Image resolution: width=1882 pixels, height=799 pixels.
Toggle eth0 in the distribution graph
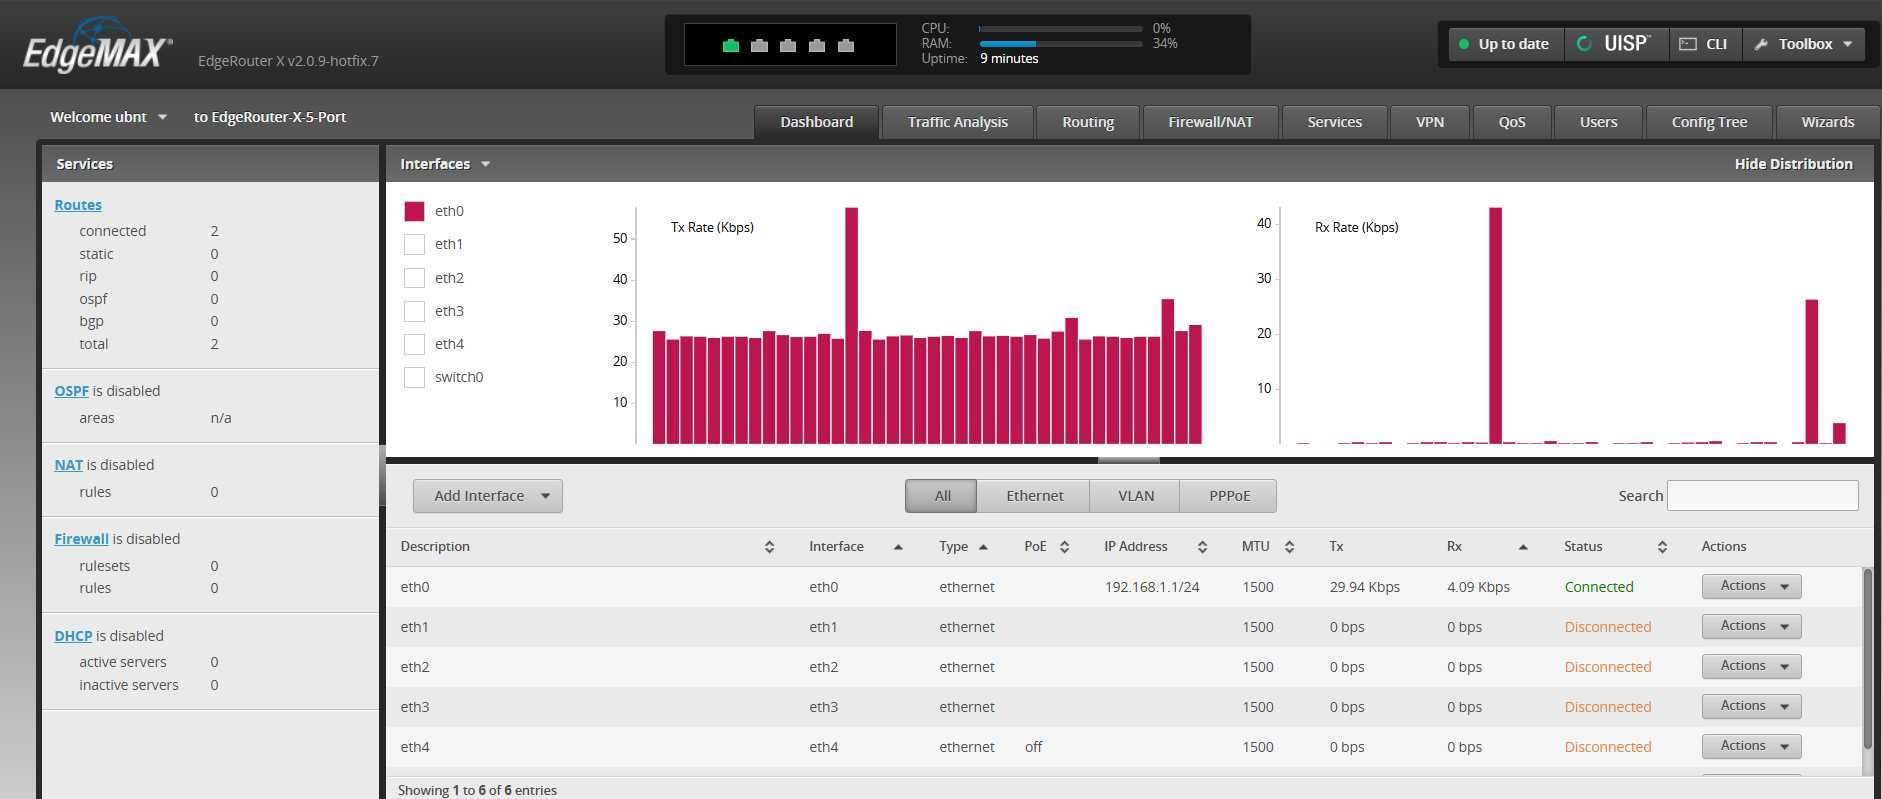click(414, 211)
